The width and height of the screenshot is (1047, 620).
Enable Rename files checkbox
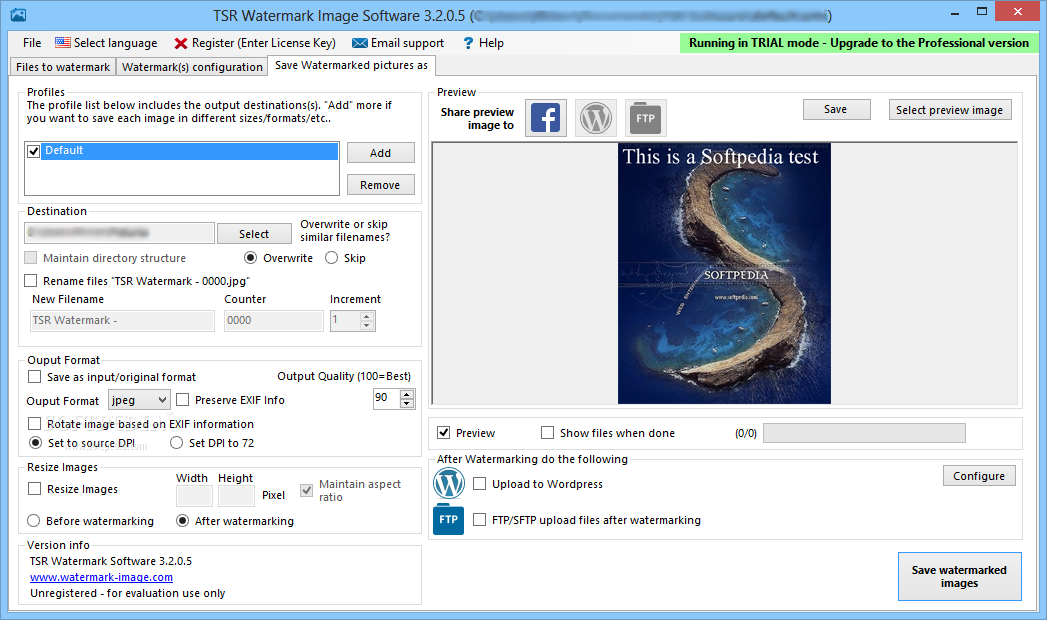pos(31,281)
